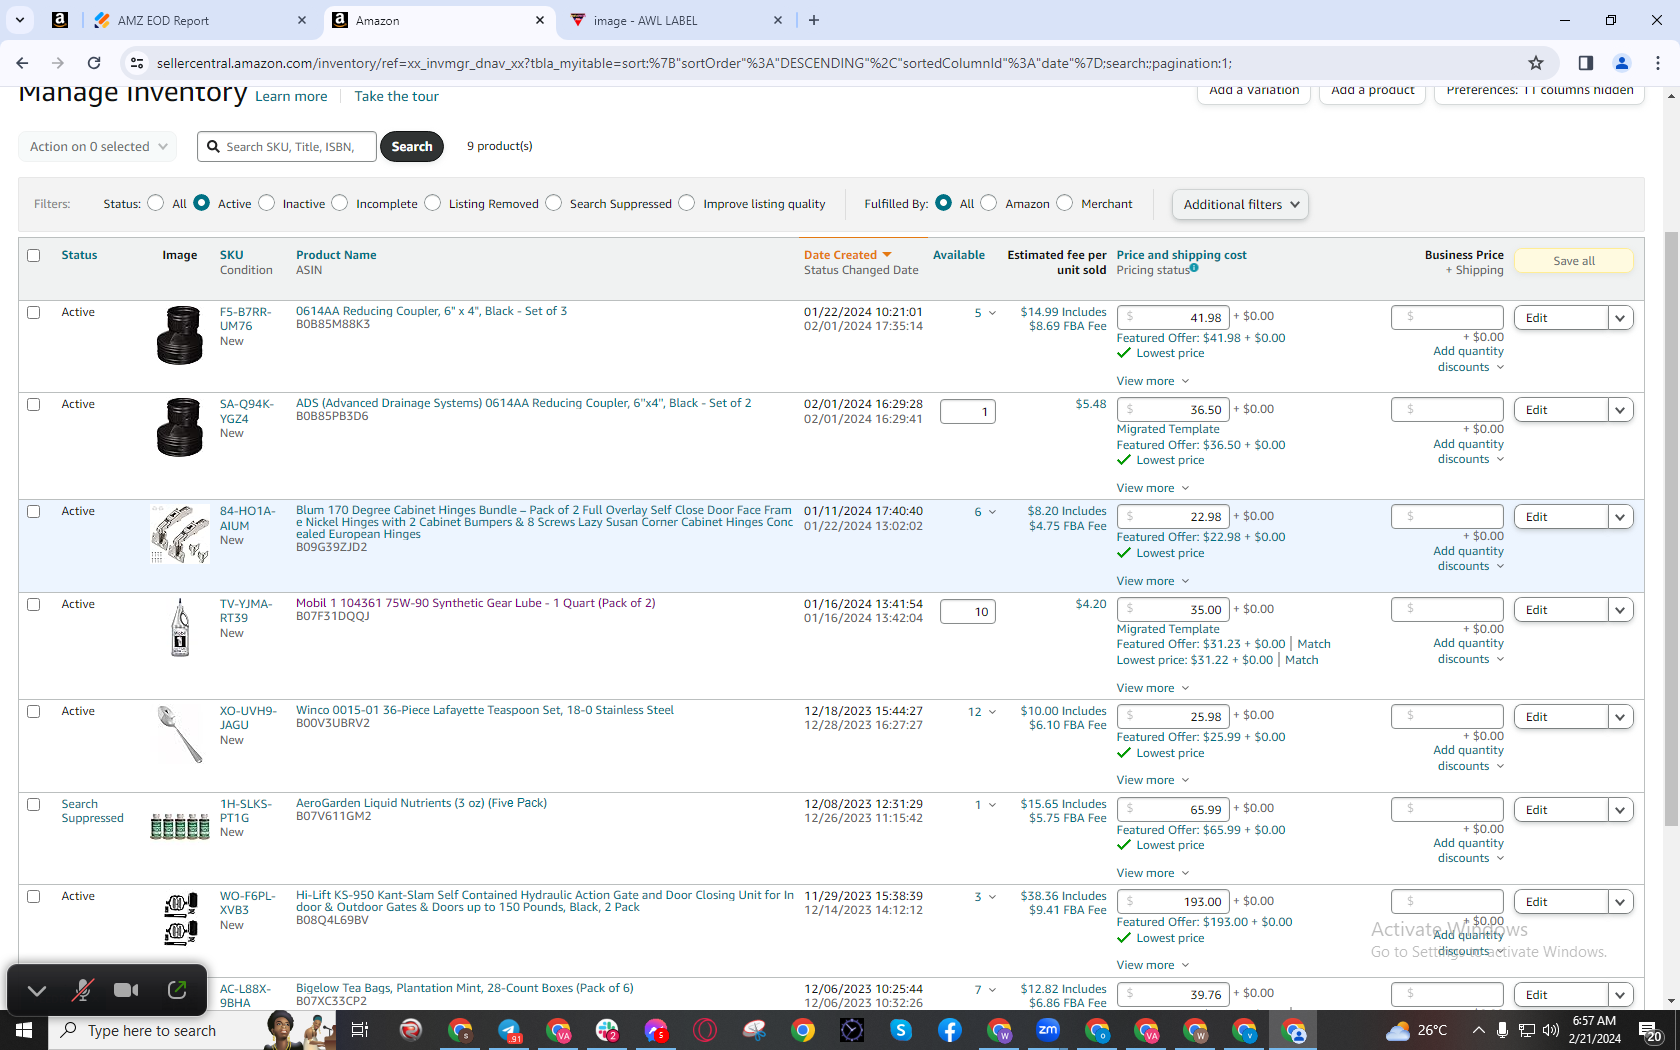The height and width of the screenshot is (1050, 1680).
Task: Open Facebook from the taskbar
Action: (x=950, y=1030)
